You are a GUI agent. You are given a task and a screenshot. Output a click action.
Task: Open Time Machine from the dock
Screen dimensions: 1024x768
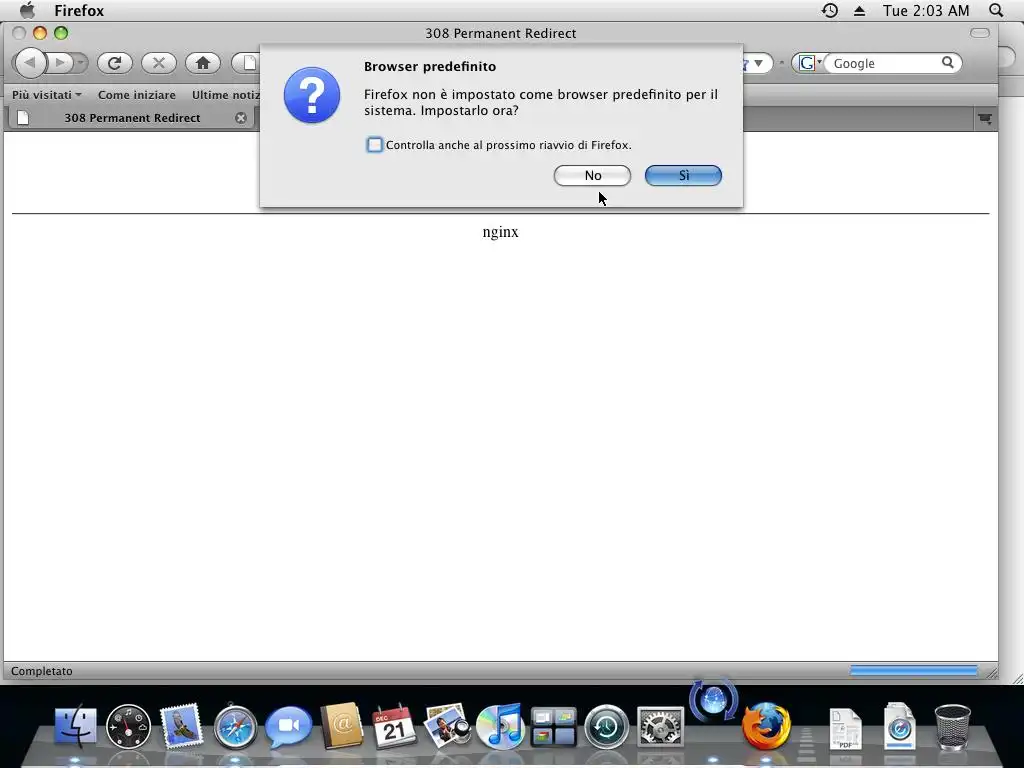coord(606,726)
